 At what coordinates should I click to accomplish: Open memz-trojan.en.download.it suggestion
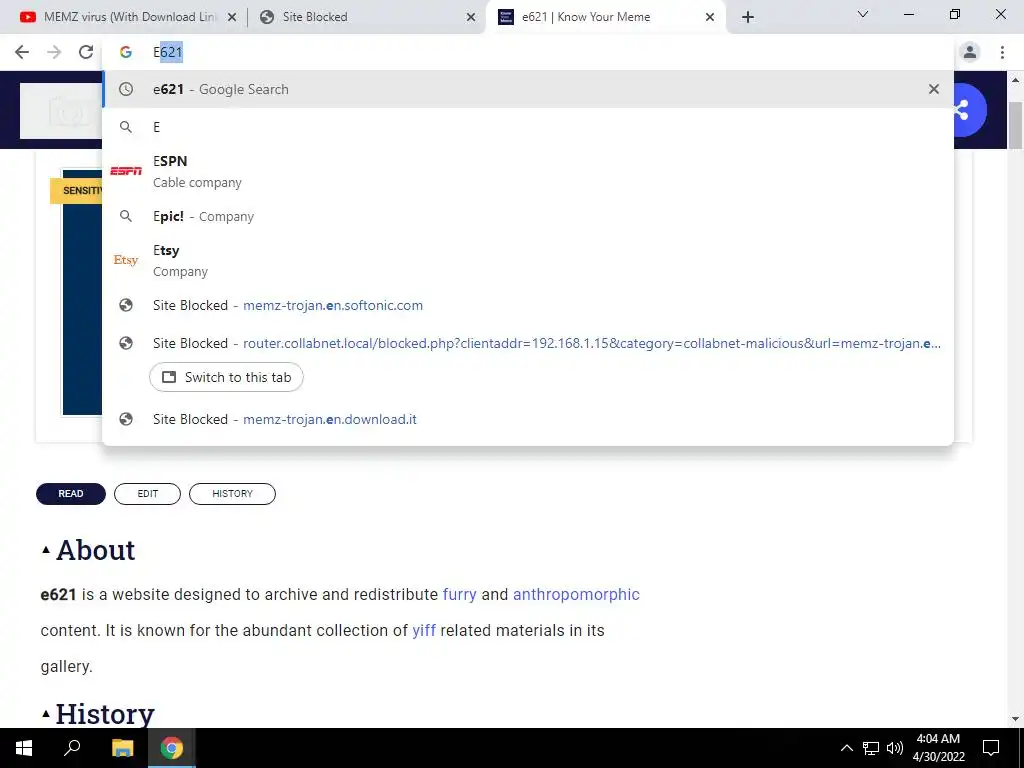pyautogui.click(x=528, y=419)
